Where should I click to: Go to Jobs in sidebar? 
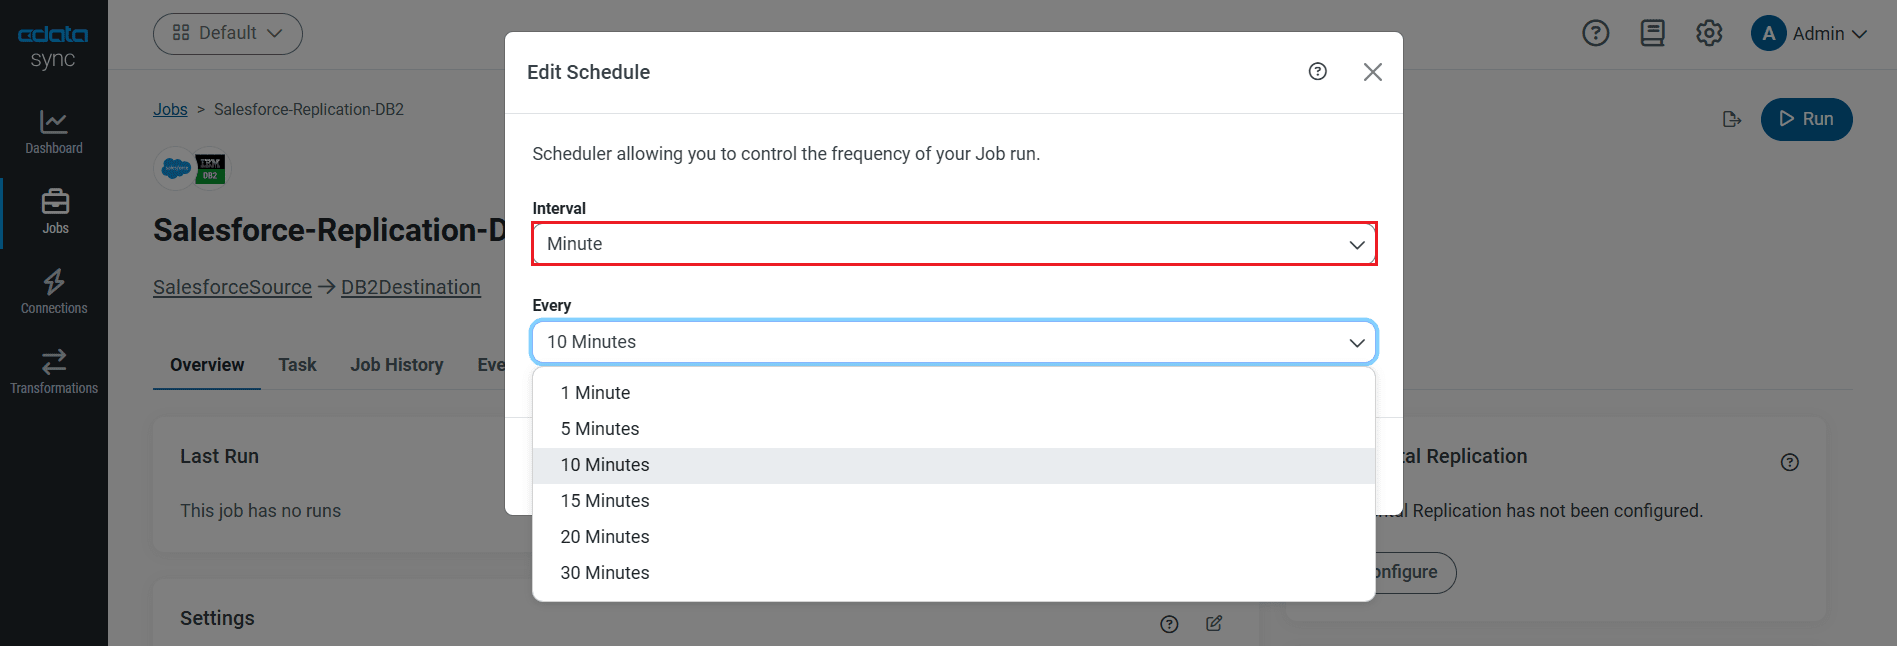click(55, 212)
